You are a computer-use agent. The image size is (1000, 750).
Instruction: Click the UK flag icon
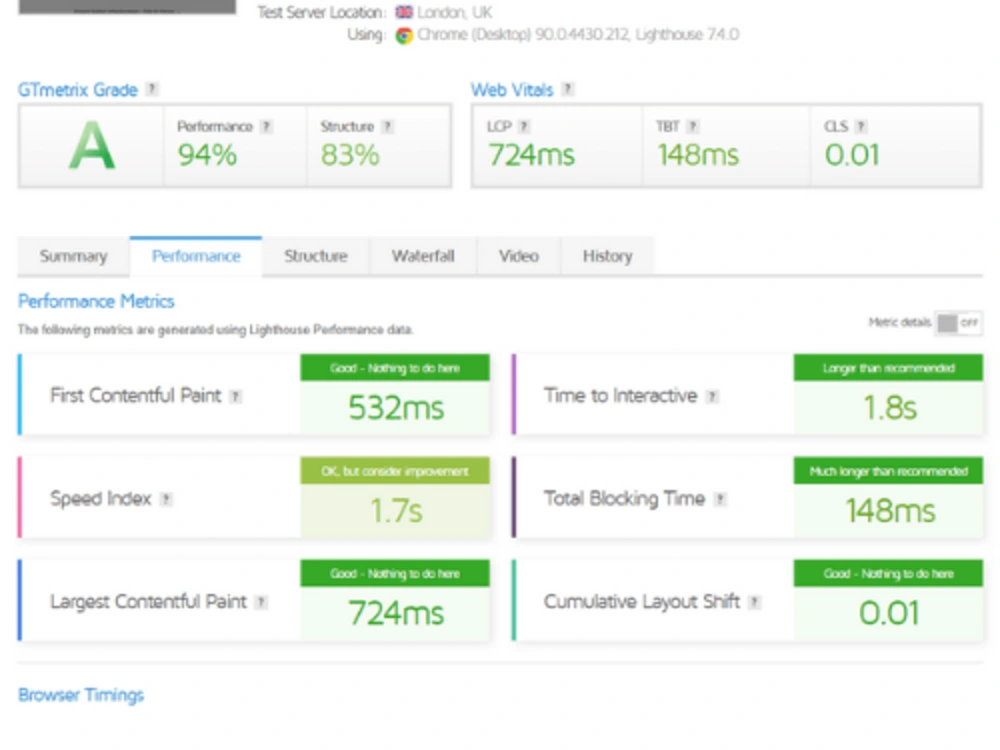coord(404,12)
